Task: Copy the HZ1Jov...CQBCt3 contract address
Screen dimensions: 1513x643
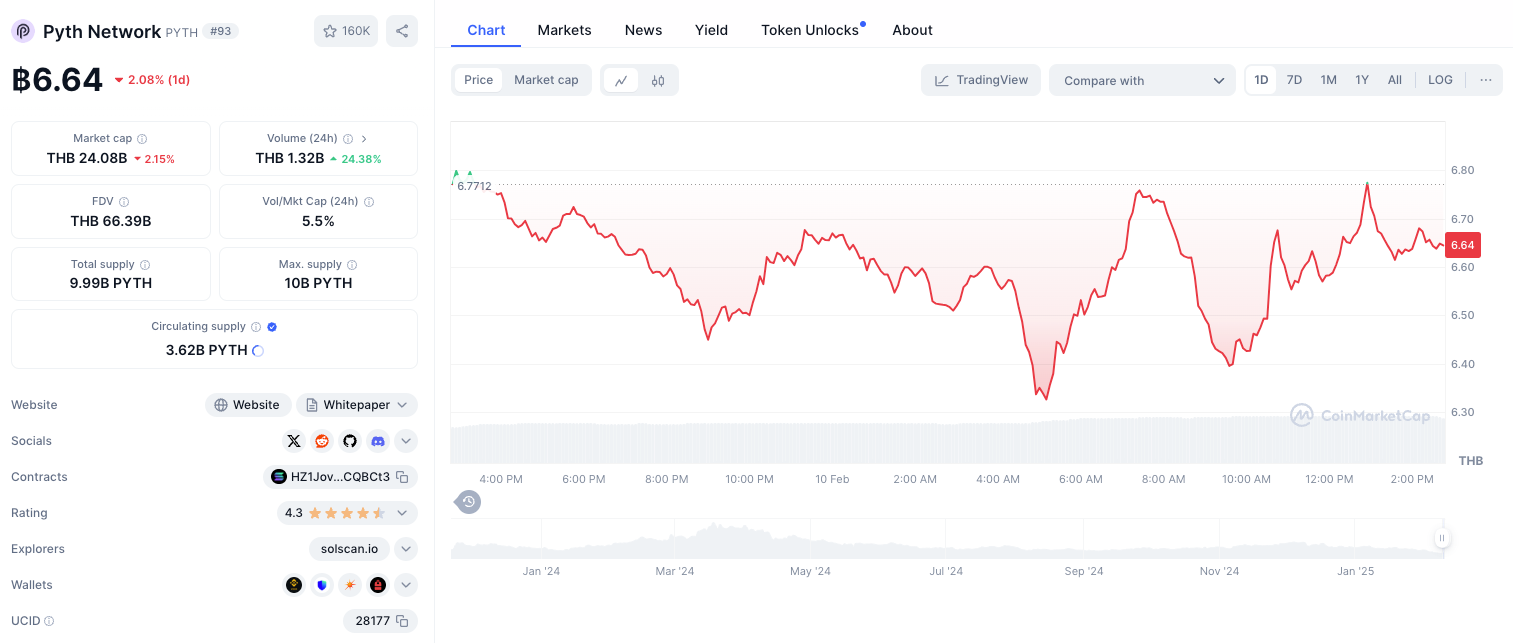Action: click(402, 477)
